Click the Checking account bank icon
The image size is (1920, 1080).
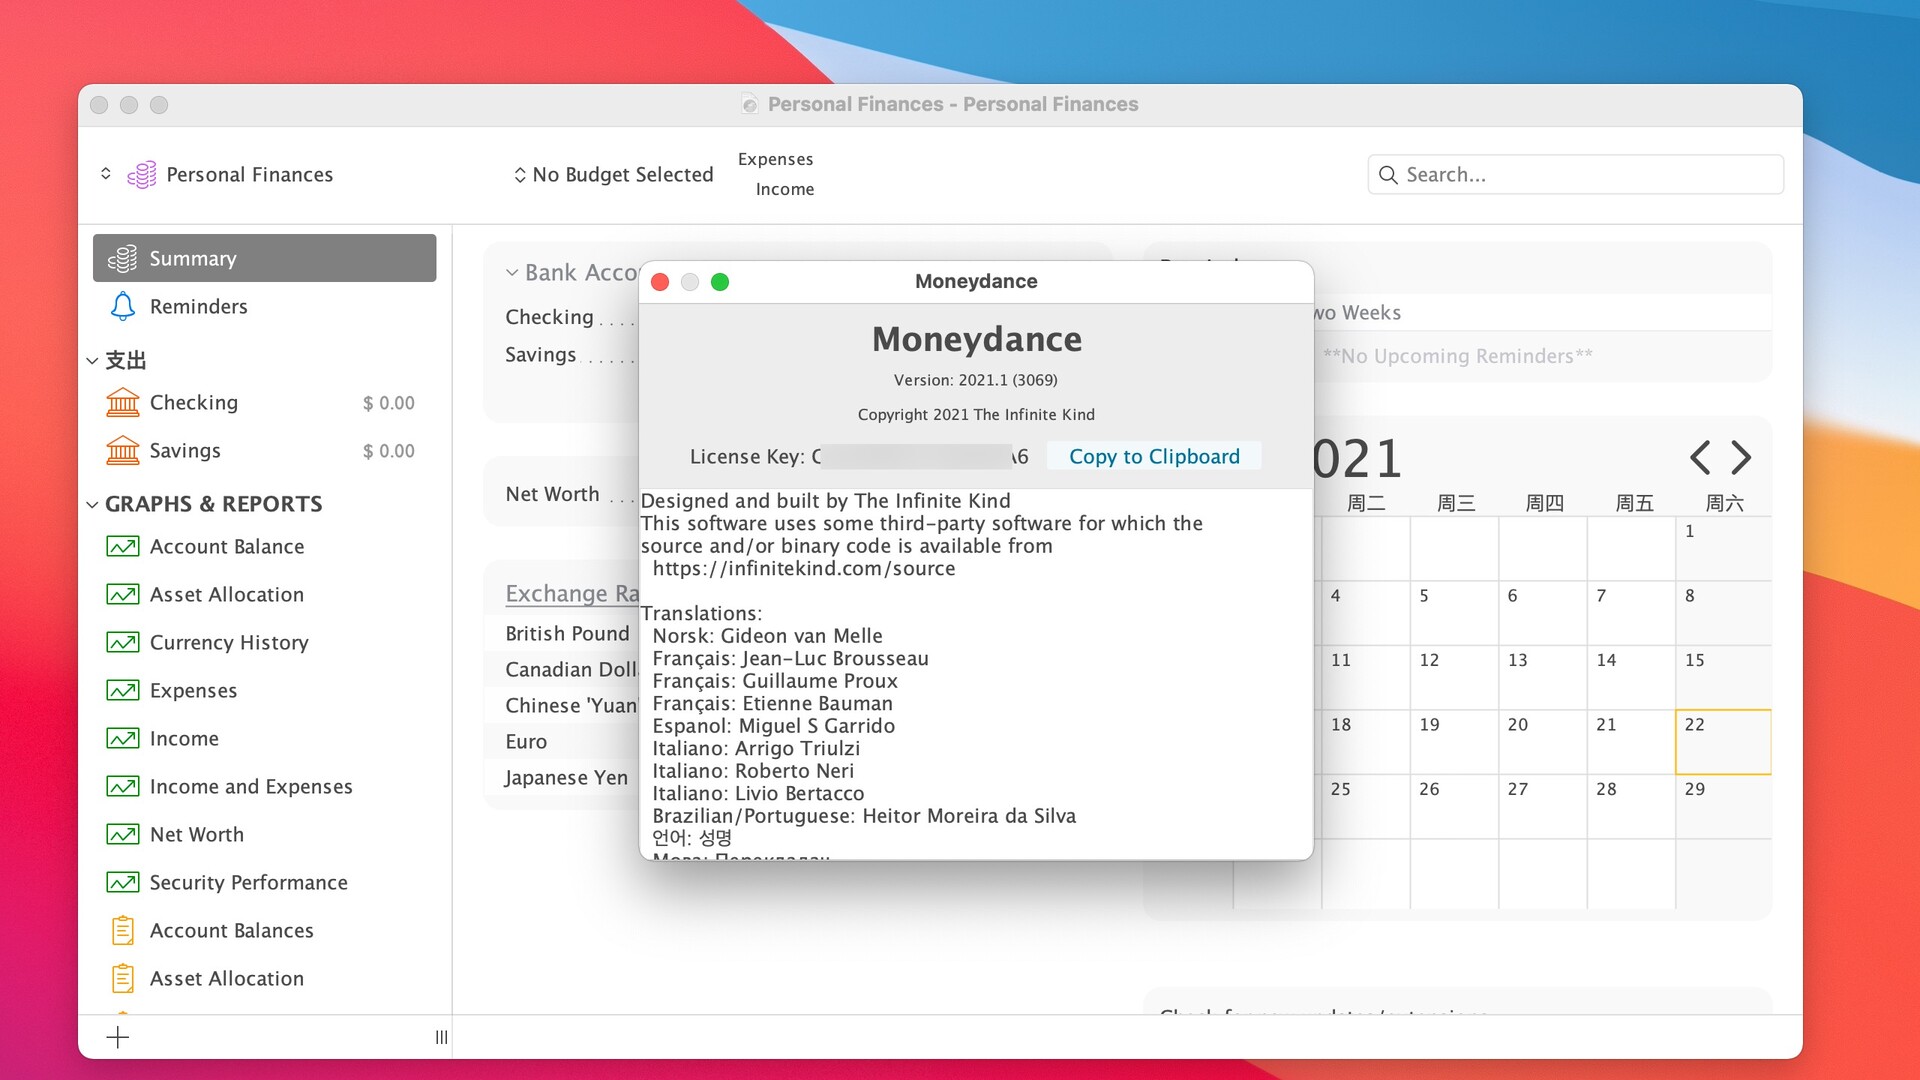pyautogui.click(x=122, y=403)
